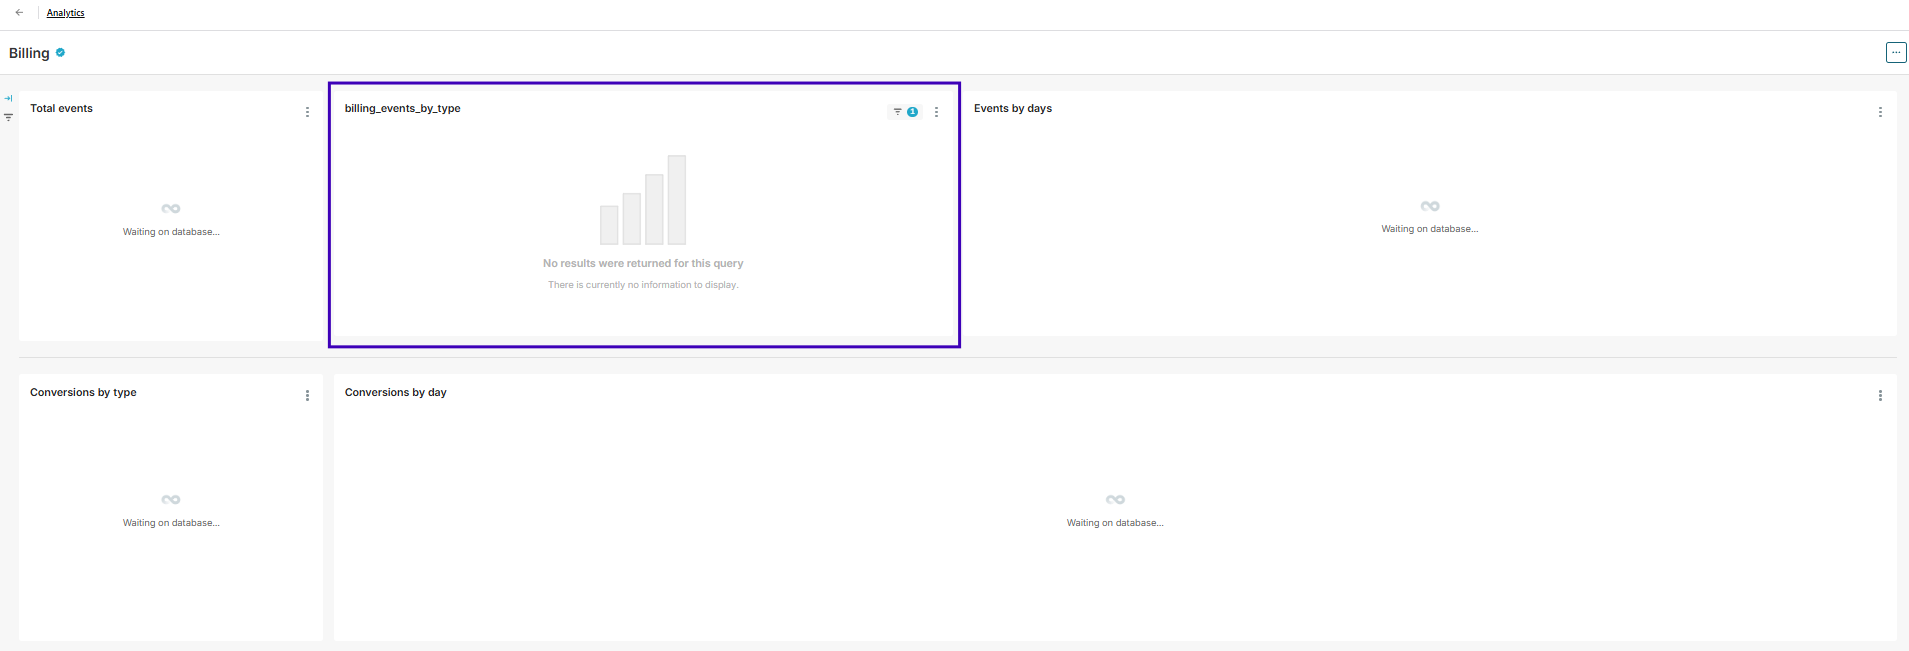Click the Events by days chart title
Image resolution: width=1909 pixels, height=651 pixels.
pos(1013,108)
